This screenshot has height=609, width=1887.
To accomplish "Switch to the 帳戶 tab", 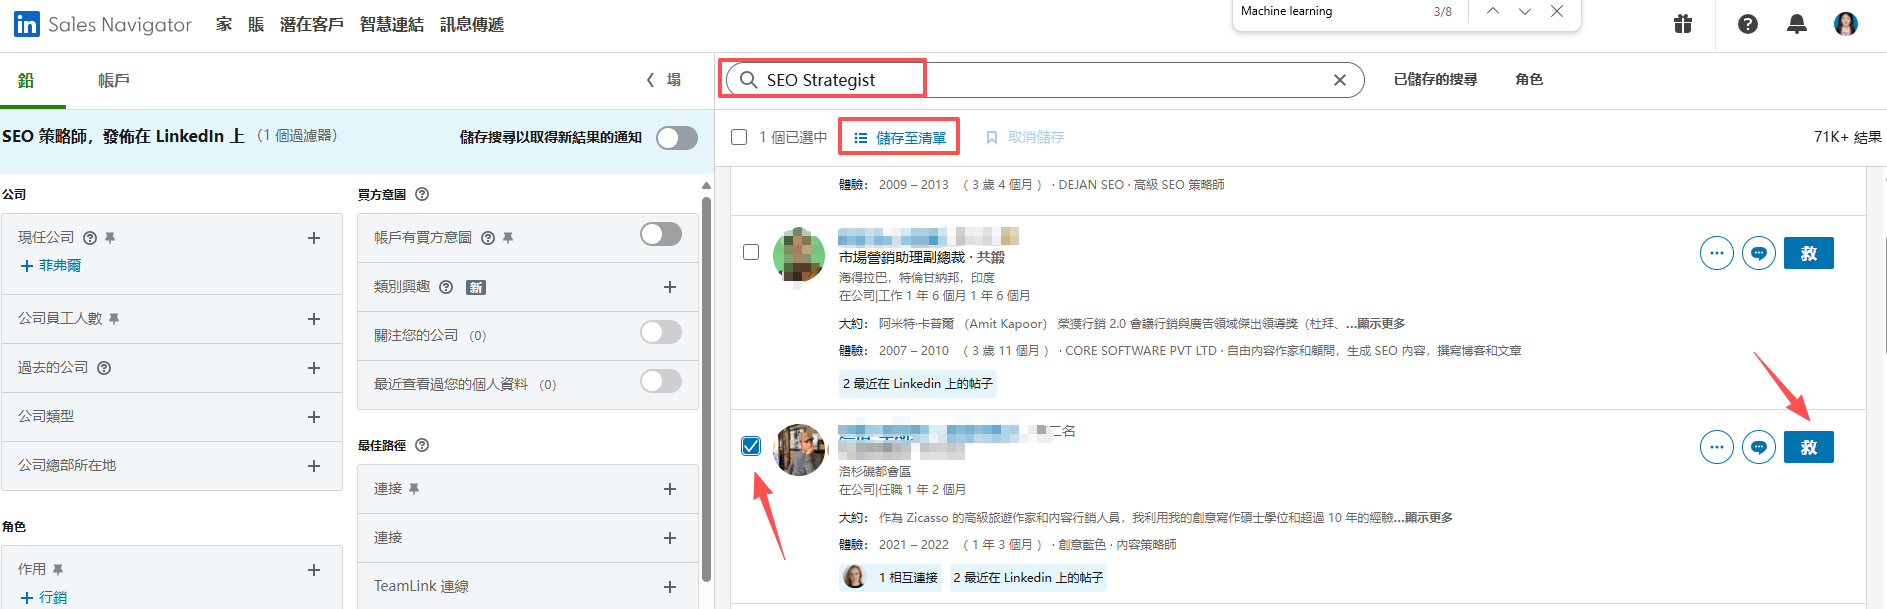I will tap(113, 80).
